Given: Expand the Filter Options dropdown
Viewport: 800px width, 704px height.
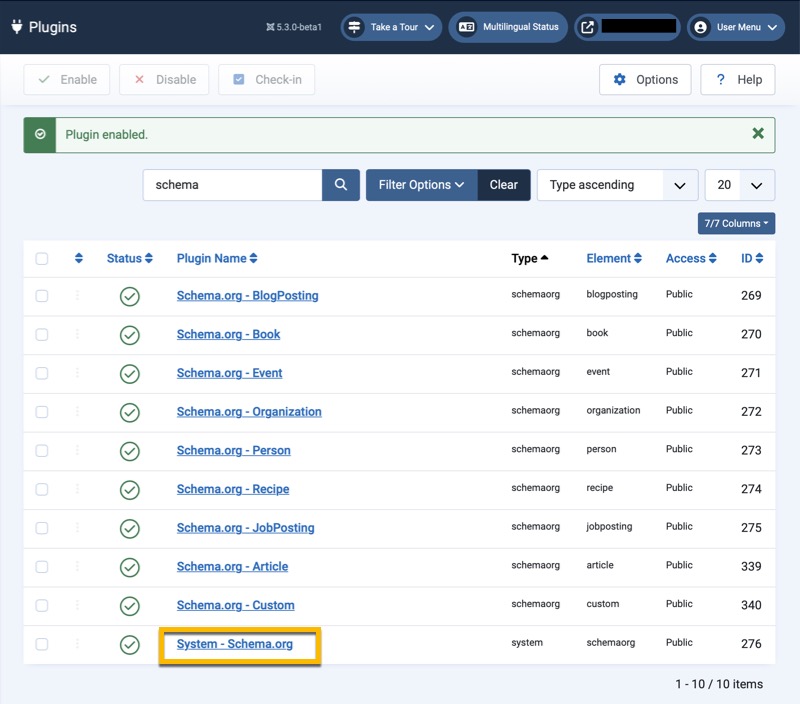Looking at the screenshot, I should tap(421, 185).
